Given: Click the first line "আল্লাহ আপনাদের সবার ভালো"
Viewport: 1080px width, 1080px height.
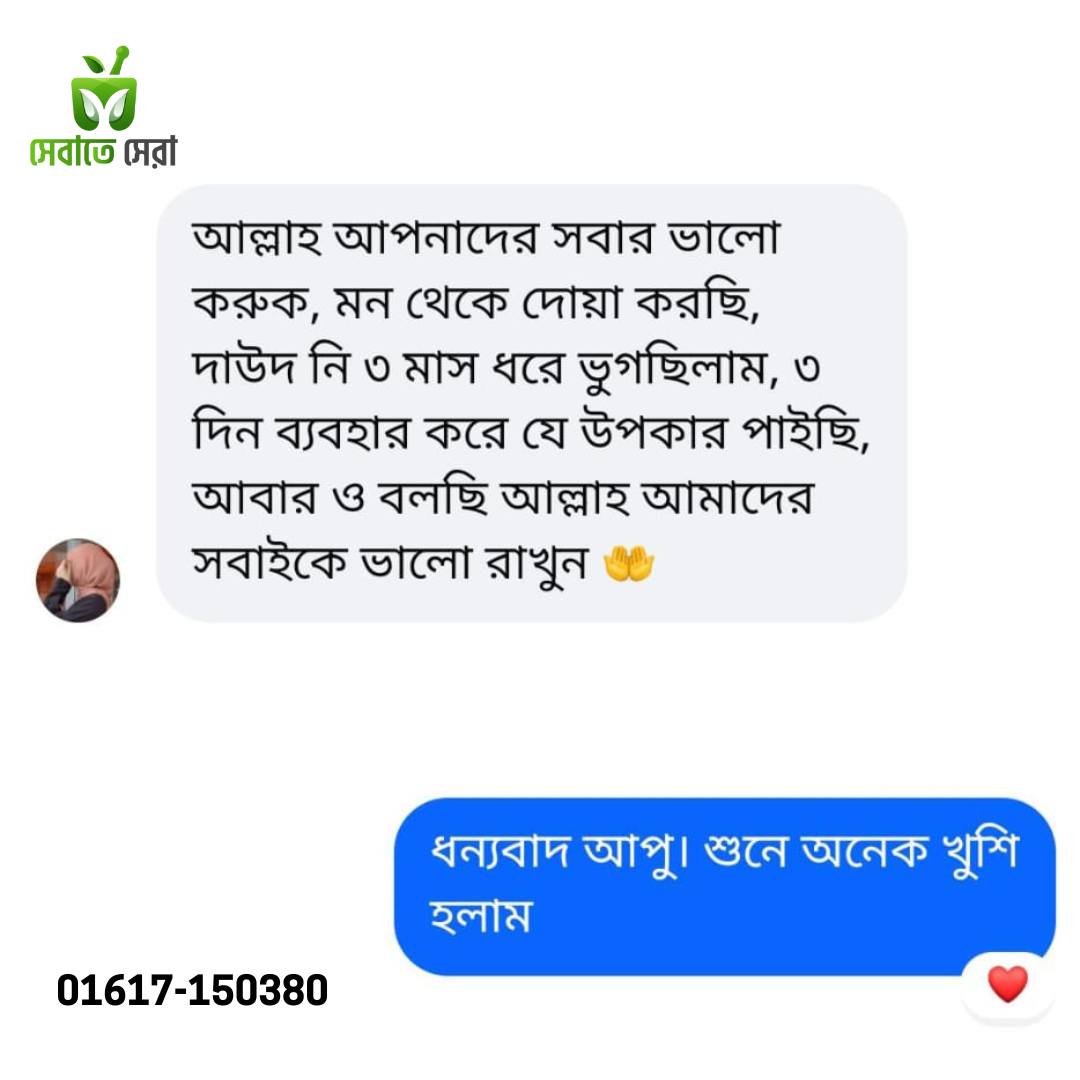Looking at the screenshot, I should 486,237.
